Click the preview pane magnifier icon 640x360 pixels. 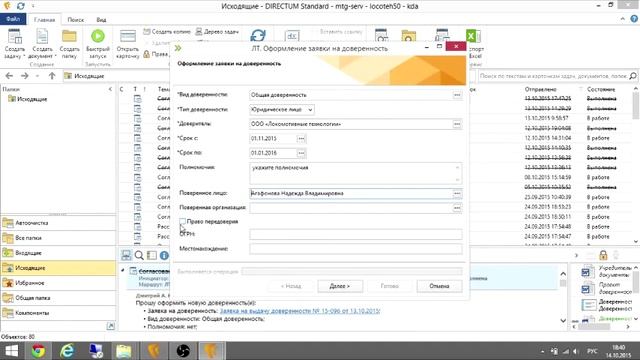[139, 256]
